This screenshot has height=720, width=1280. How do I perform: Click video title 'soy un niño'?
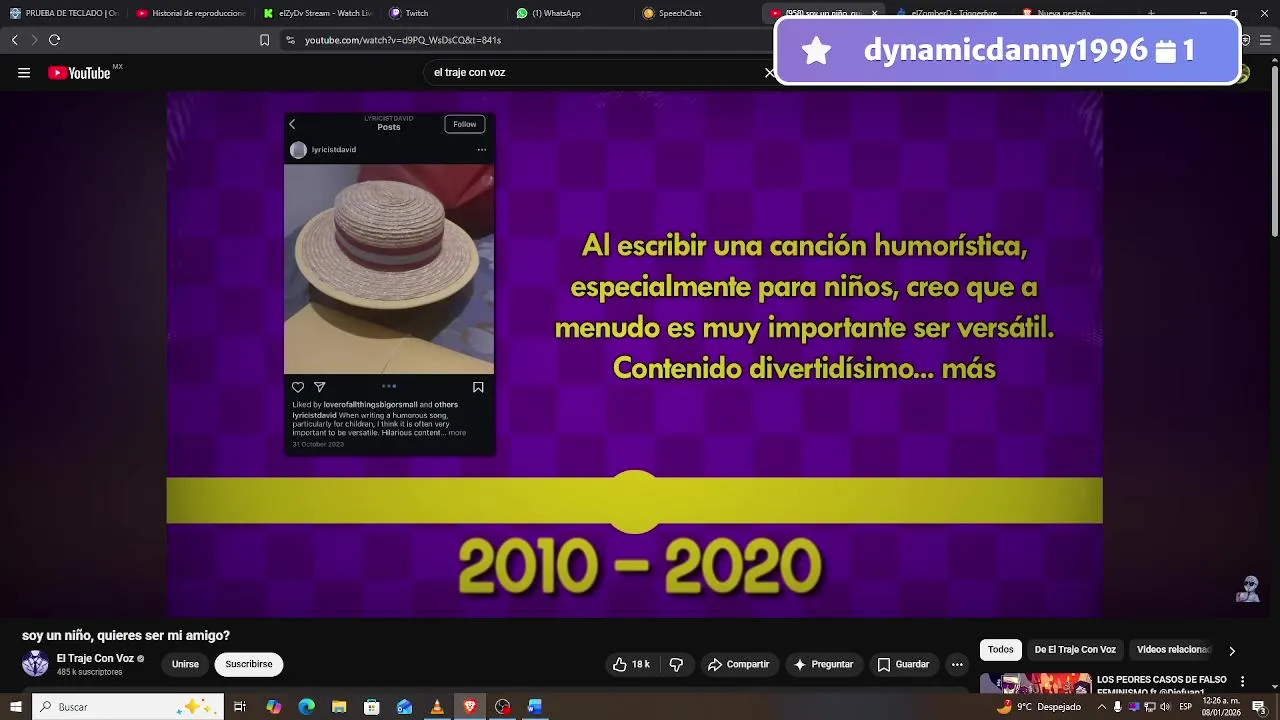(126, 635)
